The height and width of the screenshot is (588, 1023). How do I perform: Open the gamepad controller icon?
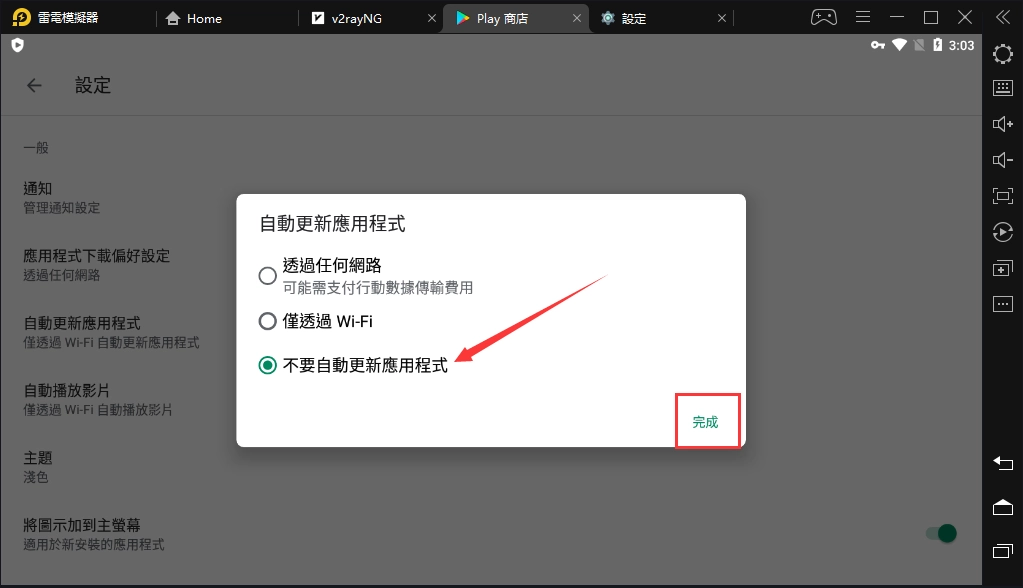coord(824,18)
